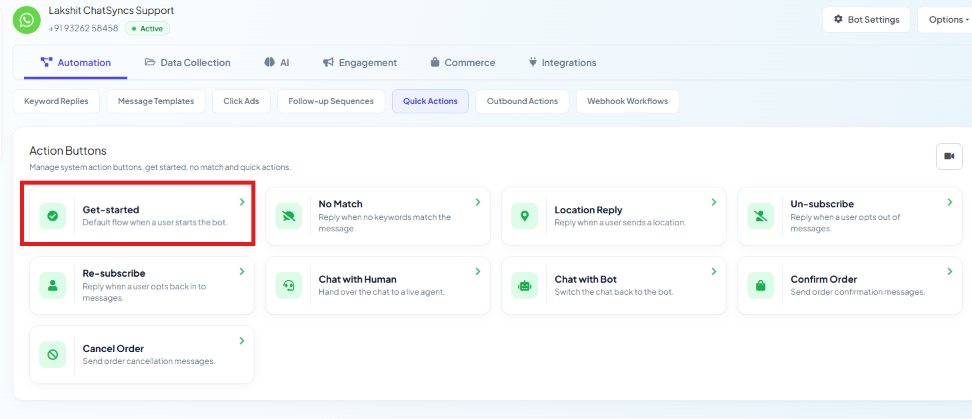Open the Cancel Order card chevron
972x419 pixels.
pyautogui.click(x=242, y=341)
